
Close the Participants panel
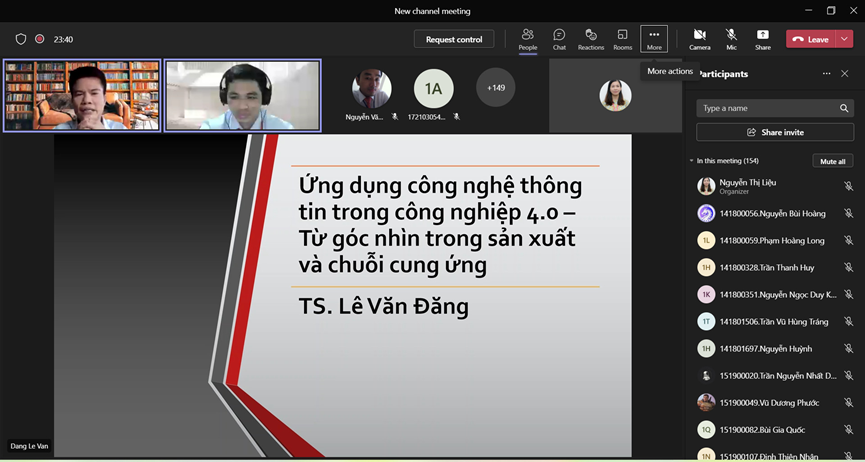(x=844, y=74)
